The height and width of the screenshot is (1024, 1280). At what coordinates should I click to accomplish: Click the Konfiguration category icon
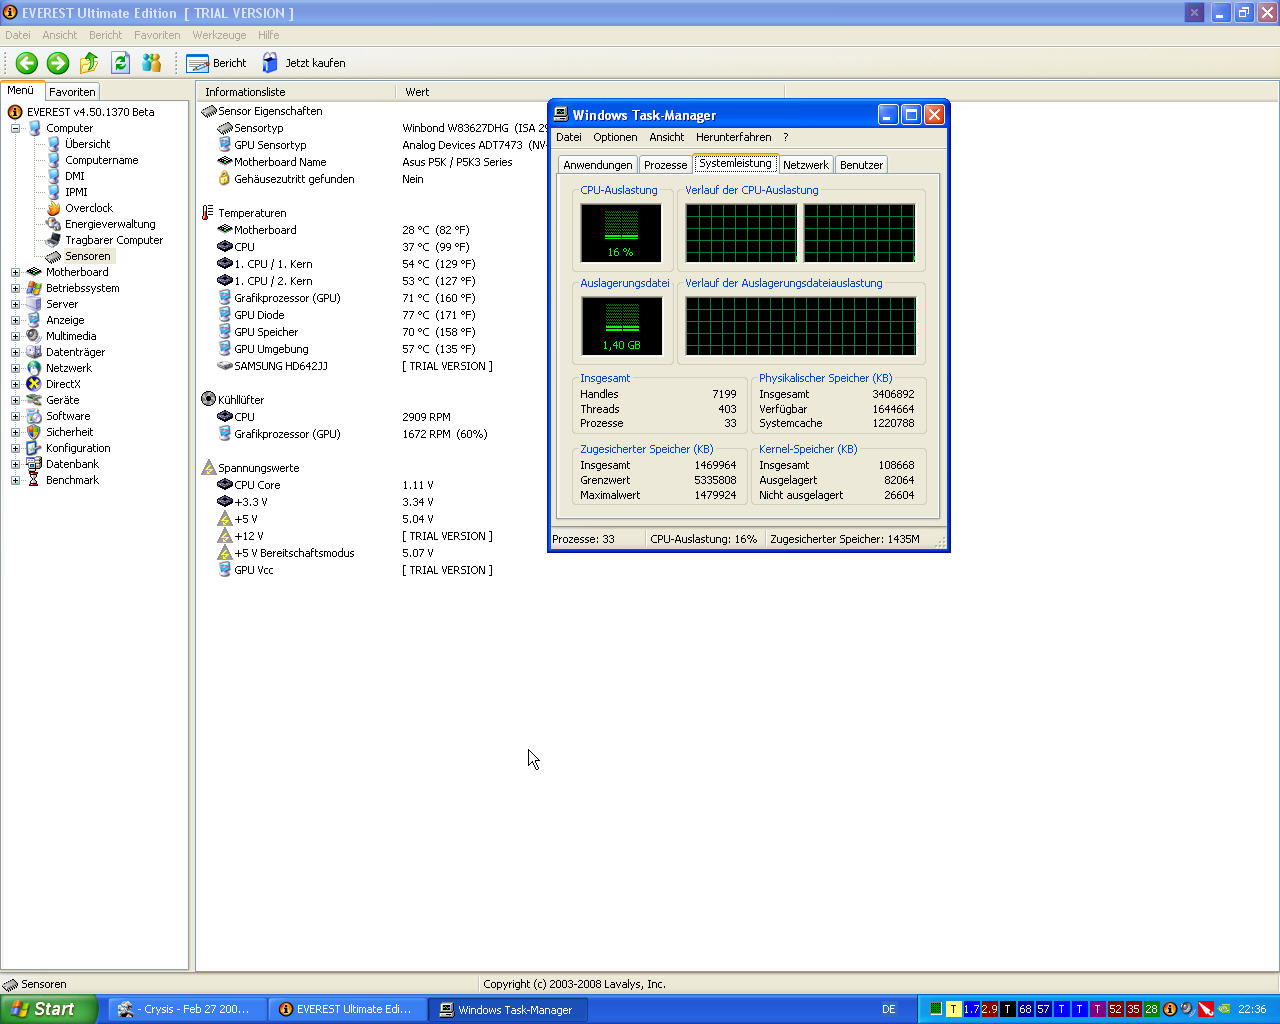click(x=34, y=448)
